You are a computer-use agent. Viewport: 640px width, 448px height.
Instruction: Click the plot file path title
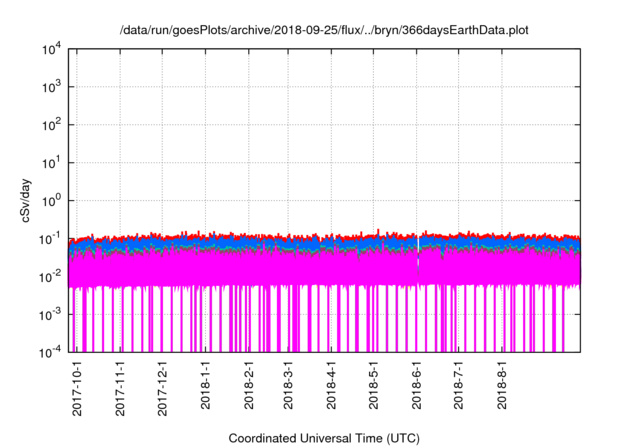(324, 30)
